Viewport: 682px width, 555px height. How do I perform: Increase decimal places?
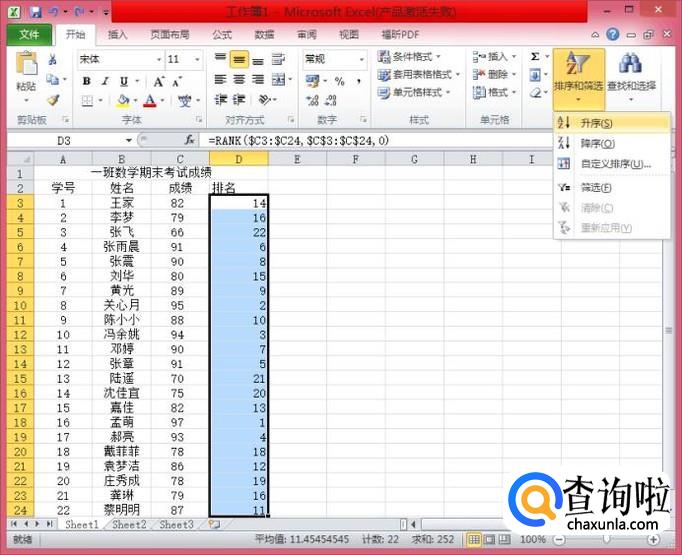(x=312, y=101)
